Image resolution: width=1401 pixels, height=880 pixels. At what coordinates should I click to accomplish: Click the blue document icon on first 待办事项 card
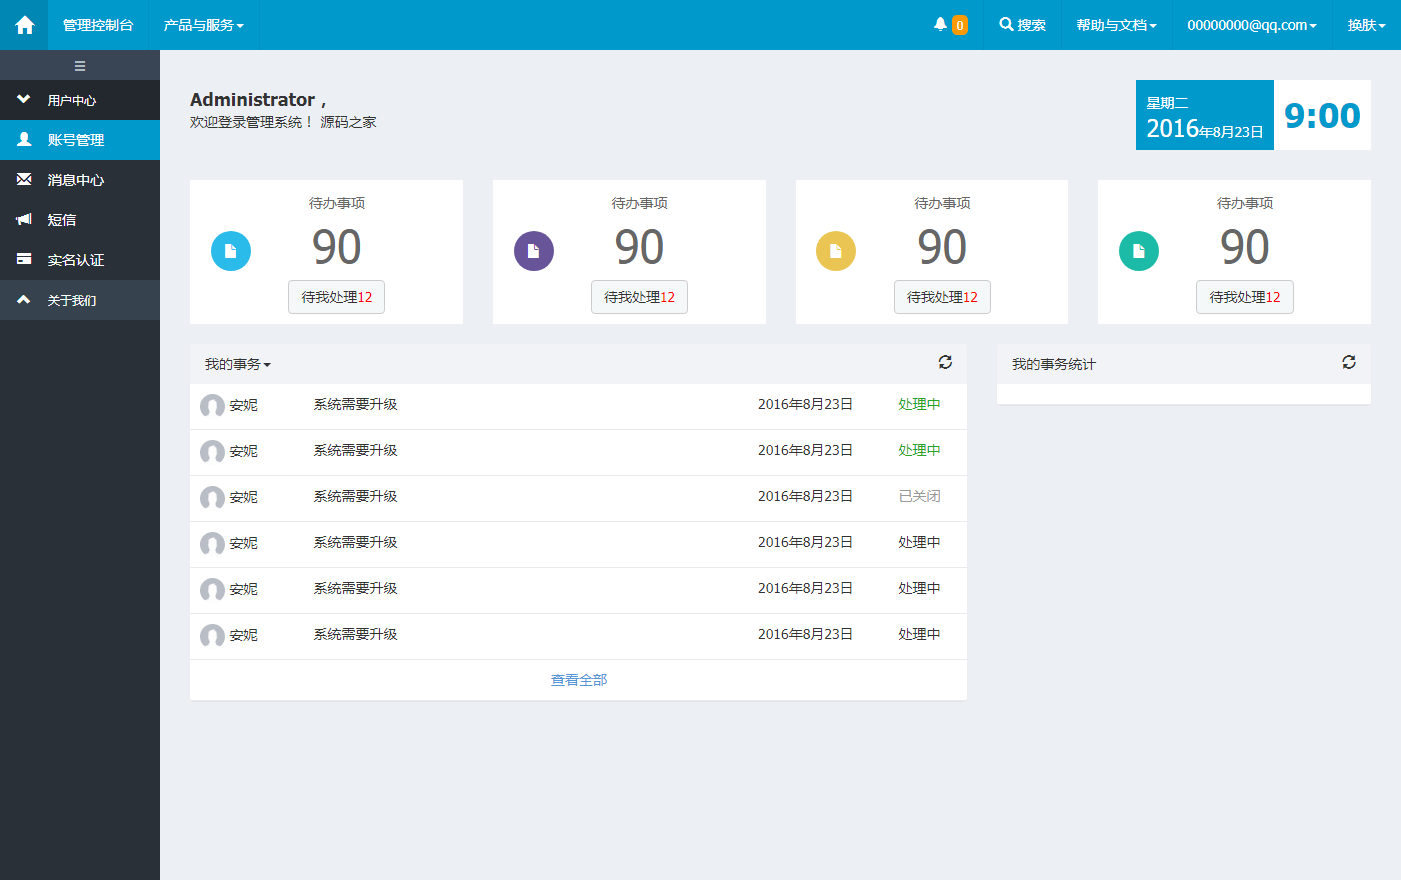tap(231, 251)
